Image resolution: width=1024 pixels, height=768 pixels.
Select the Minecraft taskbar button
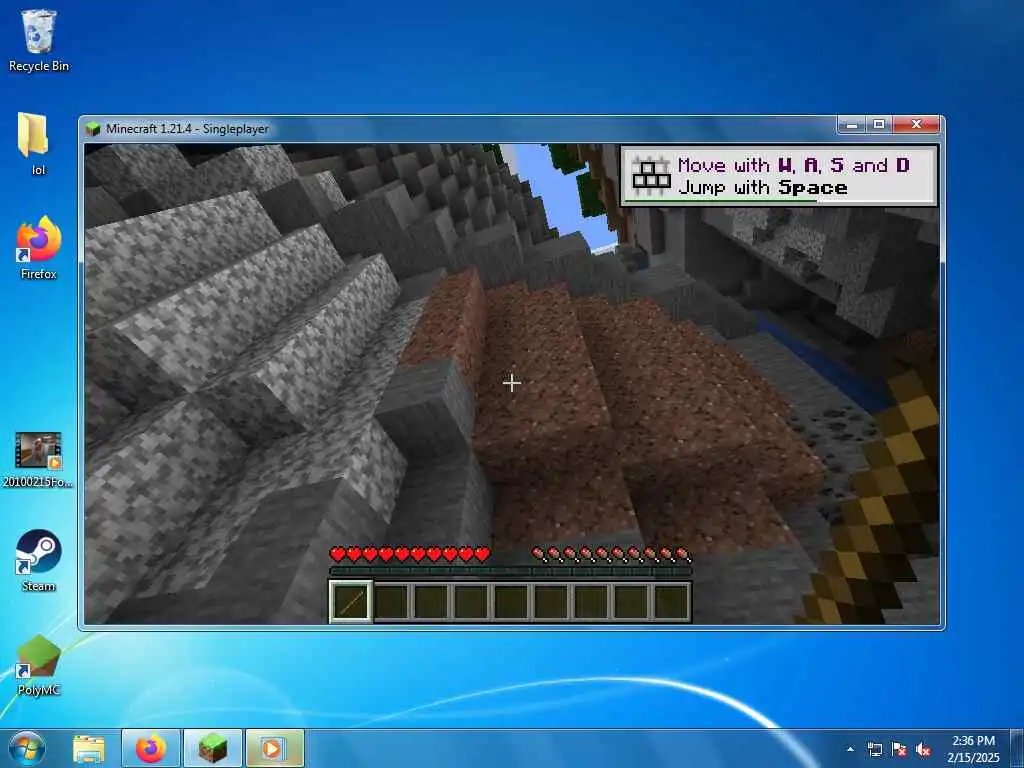pos(213,749)
